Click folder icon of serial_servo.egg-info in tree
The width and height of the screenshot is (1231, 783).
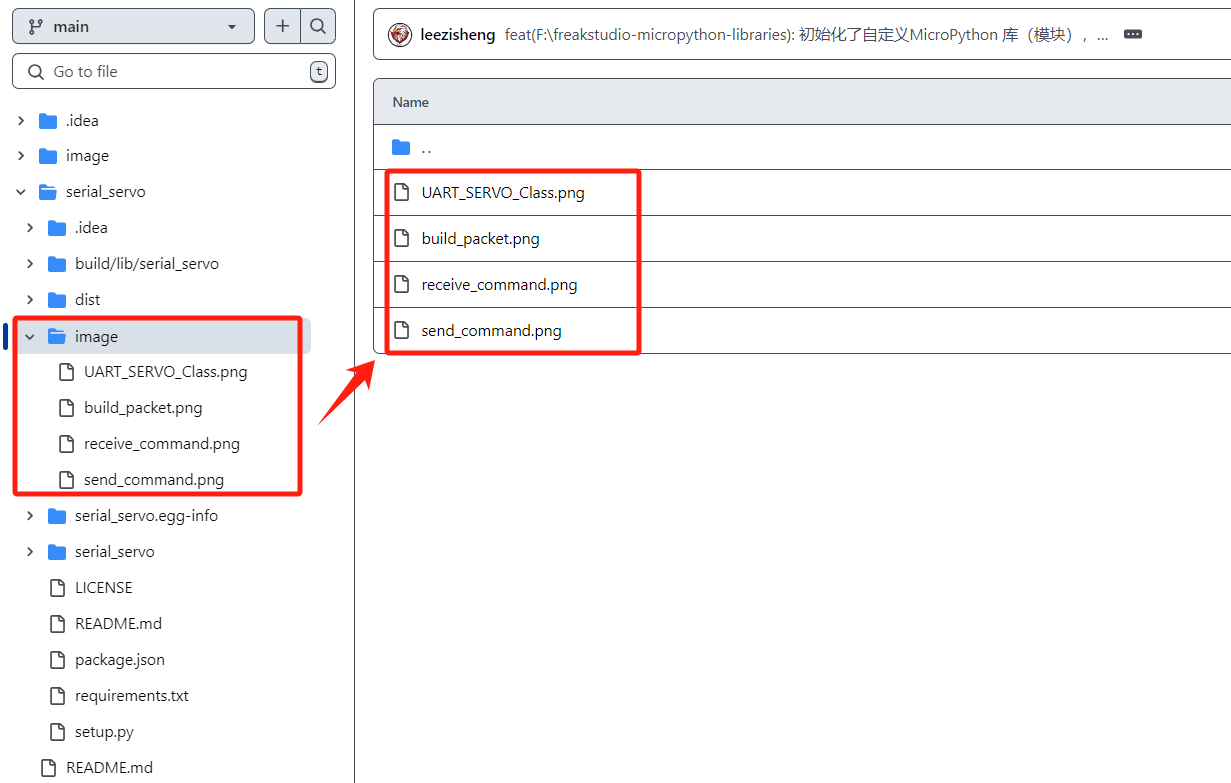click(57, 516)
